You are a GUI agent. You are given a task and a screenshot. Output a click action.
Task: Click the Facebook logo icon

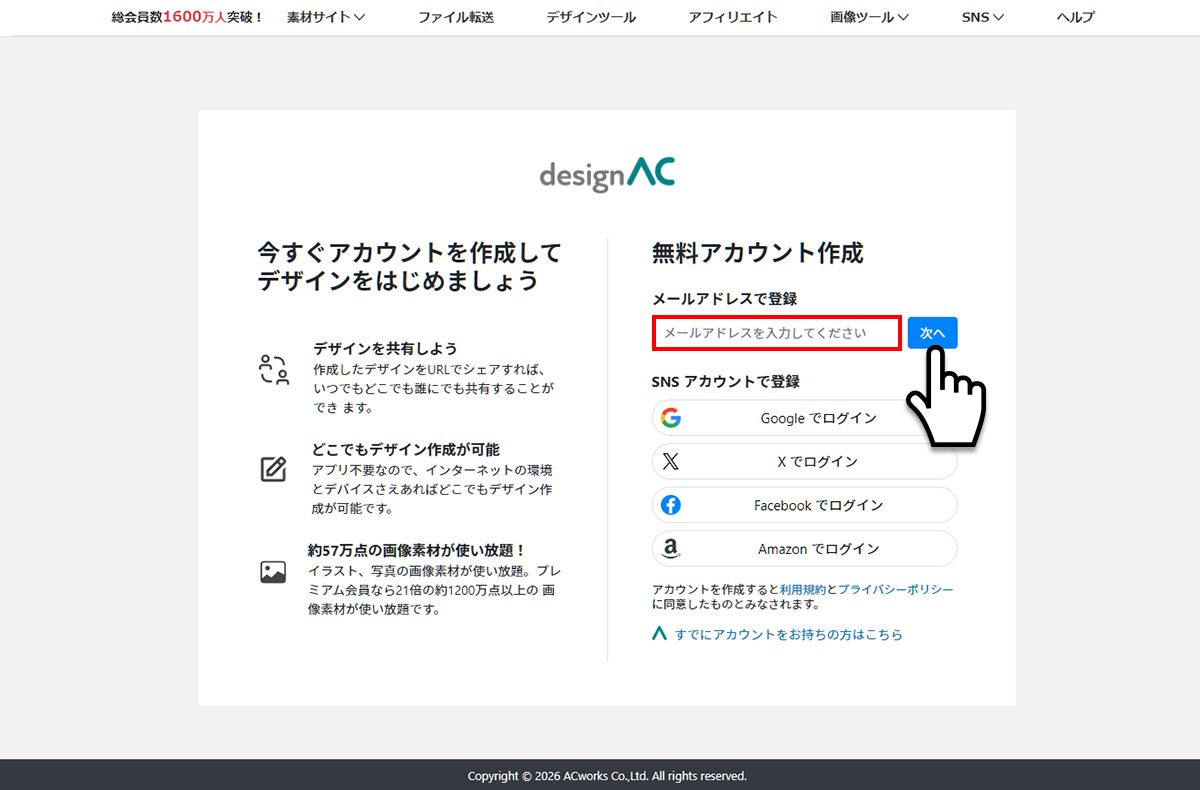671,505
